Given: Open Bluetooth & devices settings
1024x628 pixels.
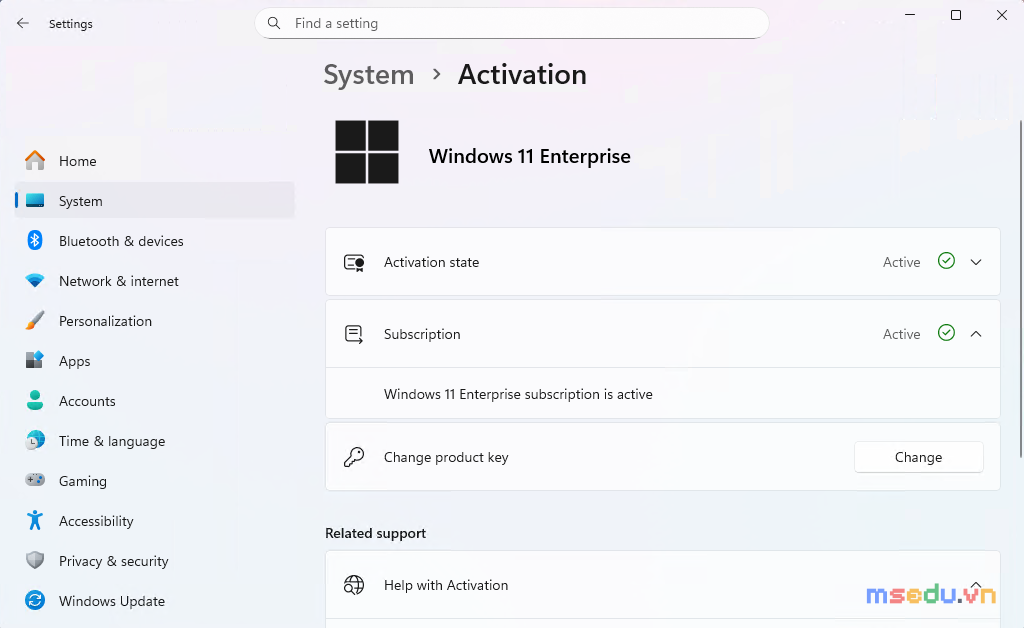Looking at the screenshot, I should coord(155,241).
